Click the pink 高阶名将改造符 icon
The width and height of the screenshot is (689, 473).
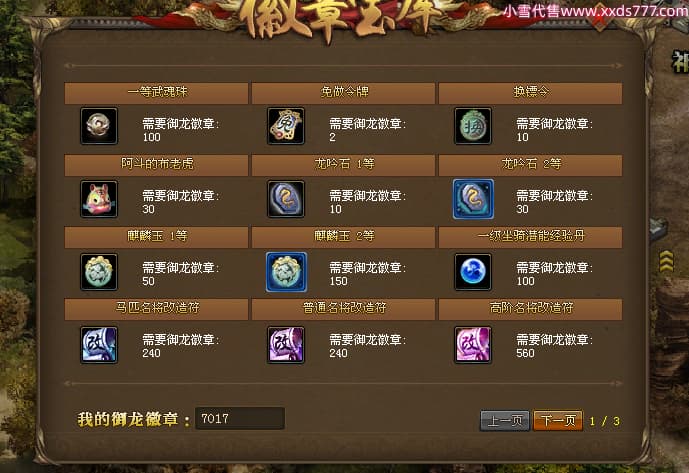click(x=473, y=345)
